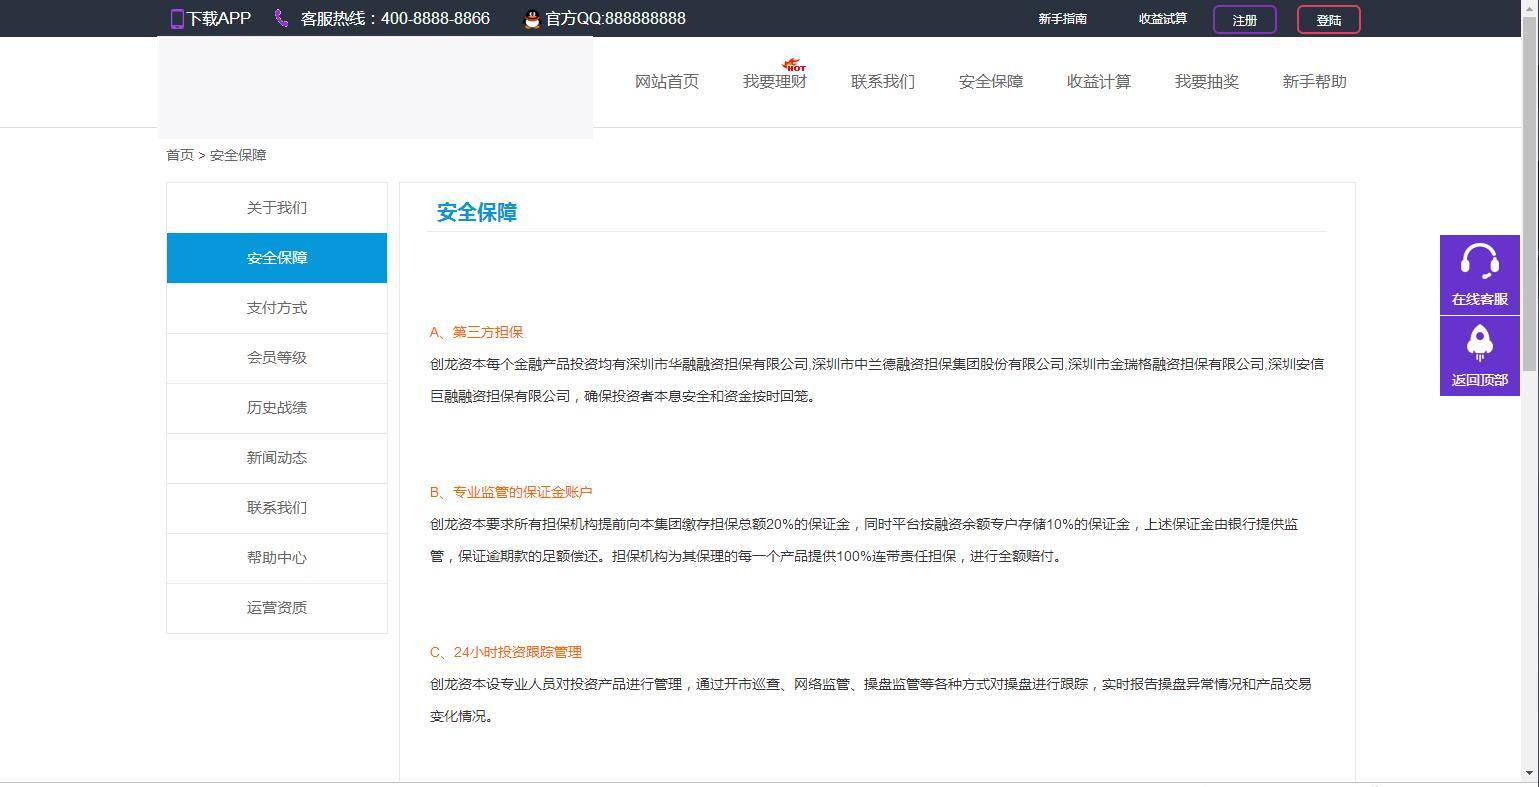Click the 注册 button
This screenshot has width=1539, height=787.
pos(1243,19)
